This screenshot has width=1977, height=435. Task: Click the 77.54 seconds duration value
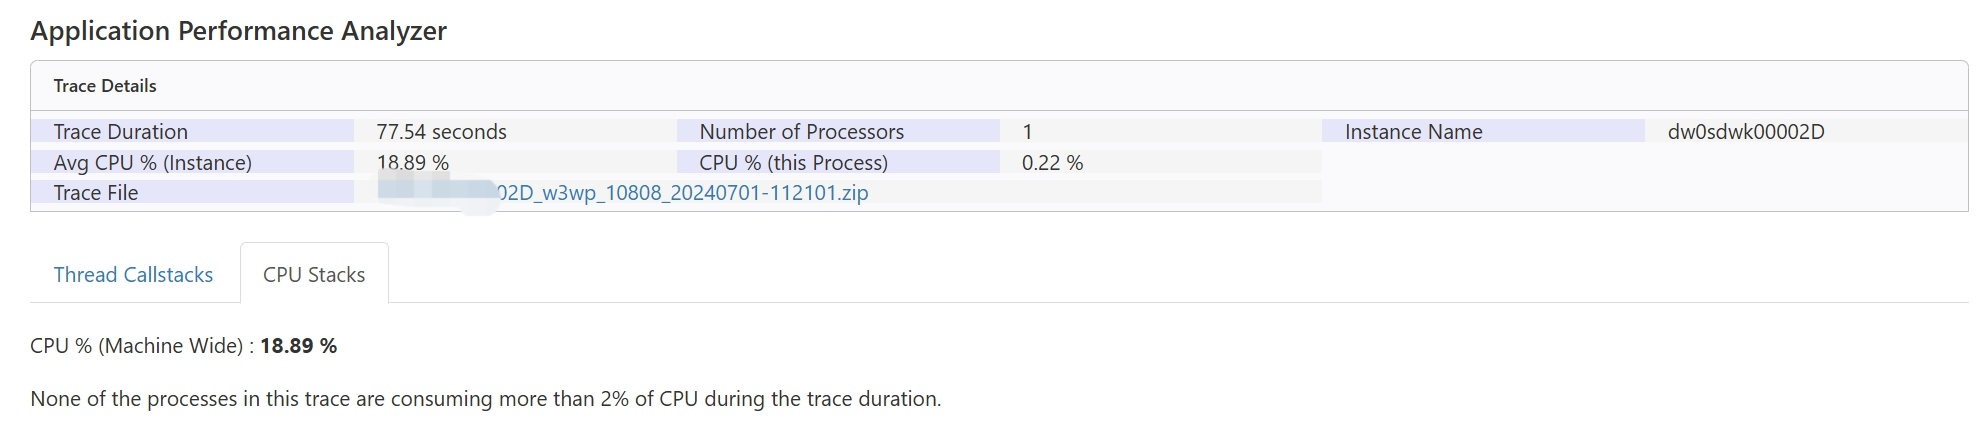[441, 132]
